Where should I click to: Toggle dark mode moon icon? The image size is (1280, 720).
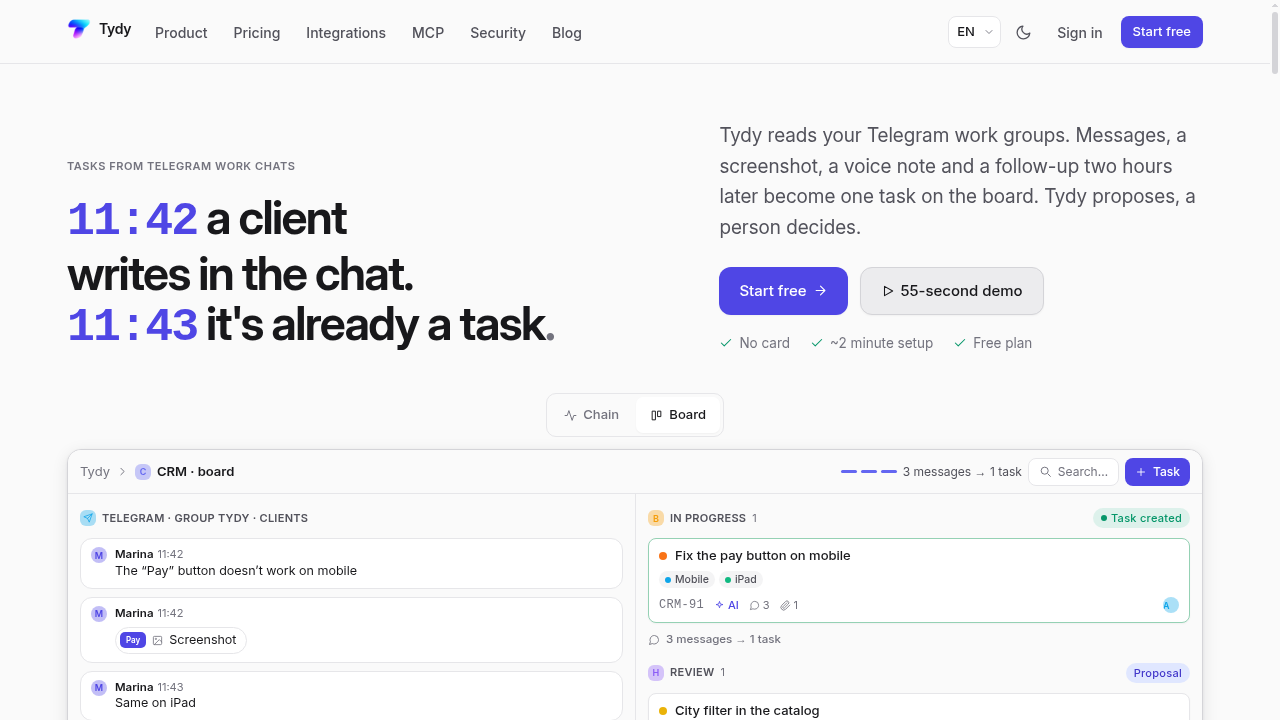1023,32
